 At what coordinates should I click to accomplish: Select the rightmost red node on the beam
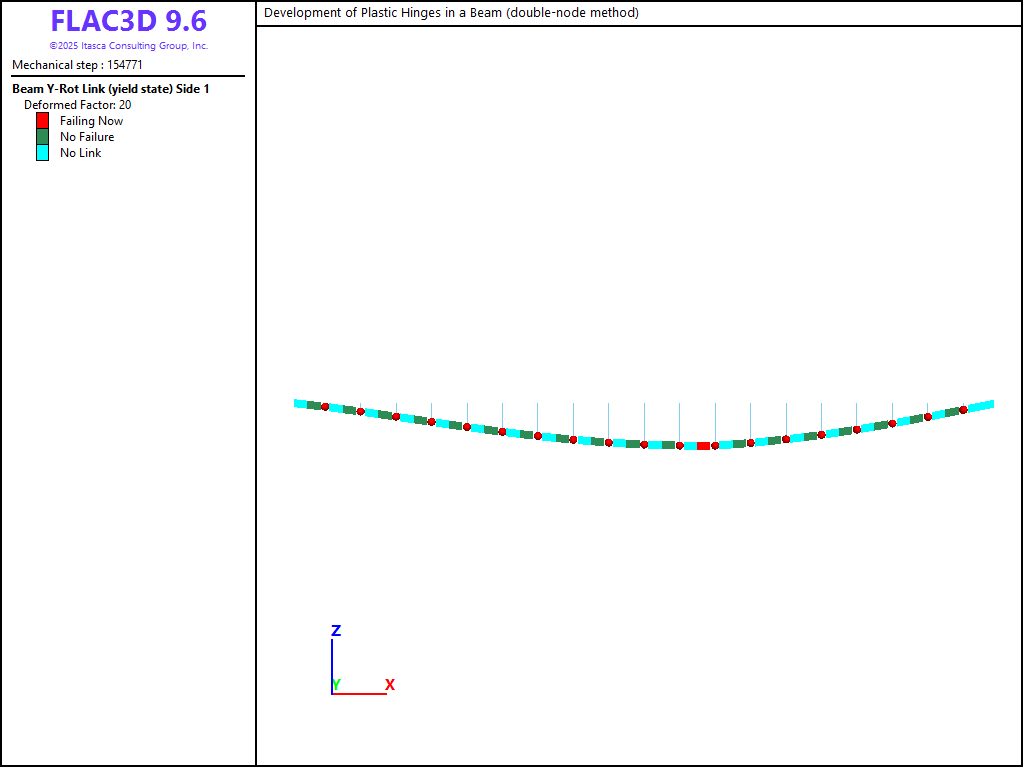[x=963, y=409]
